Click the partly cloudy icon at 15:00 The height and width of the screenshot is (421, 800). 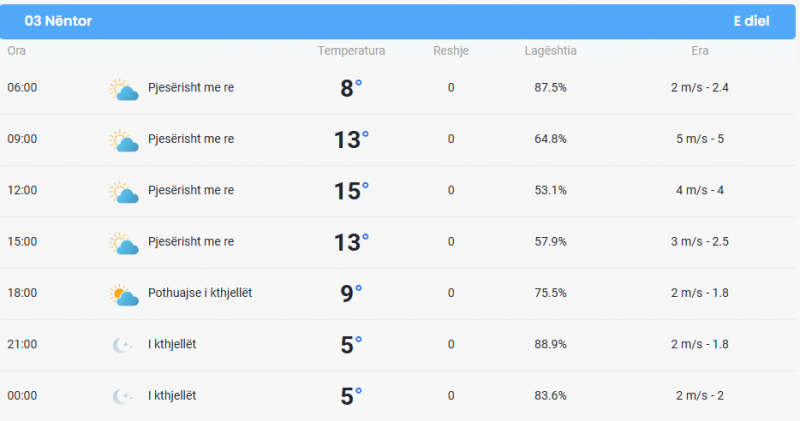[124, 243]
